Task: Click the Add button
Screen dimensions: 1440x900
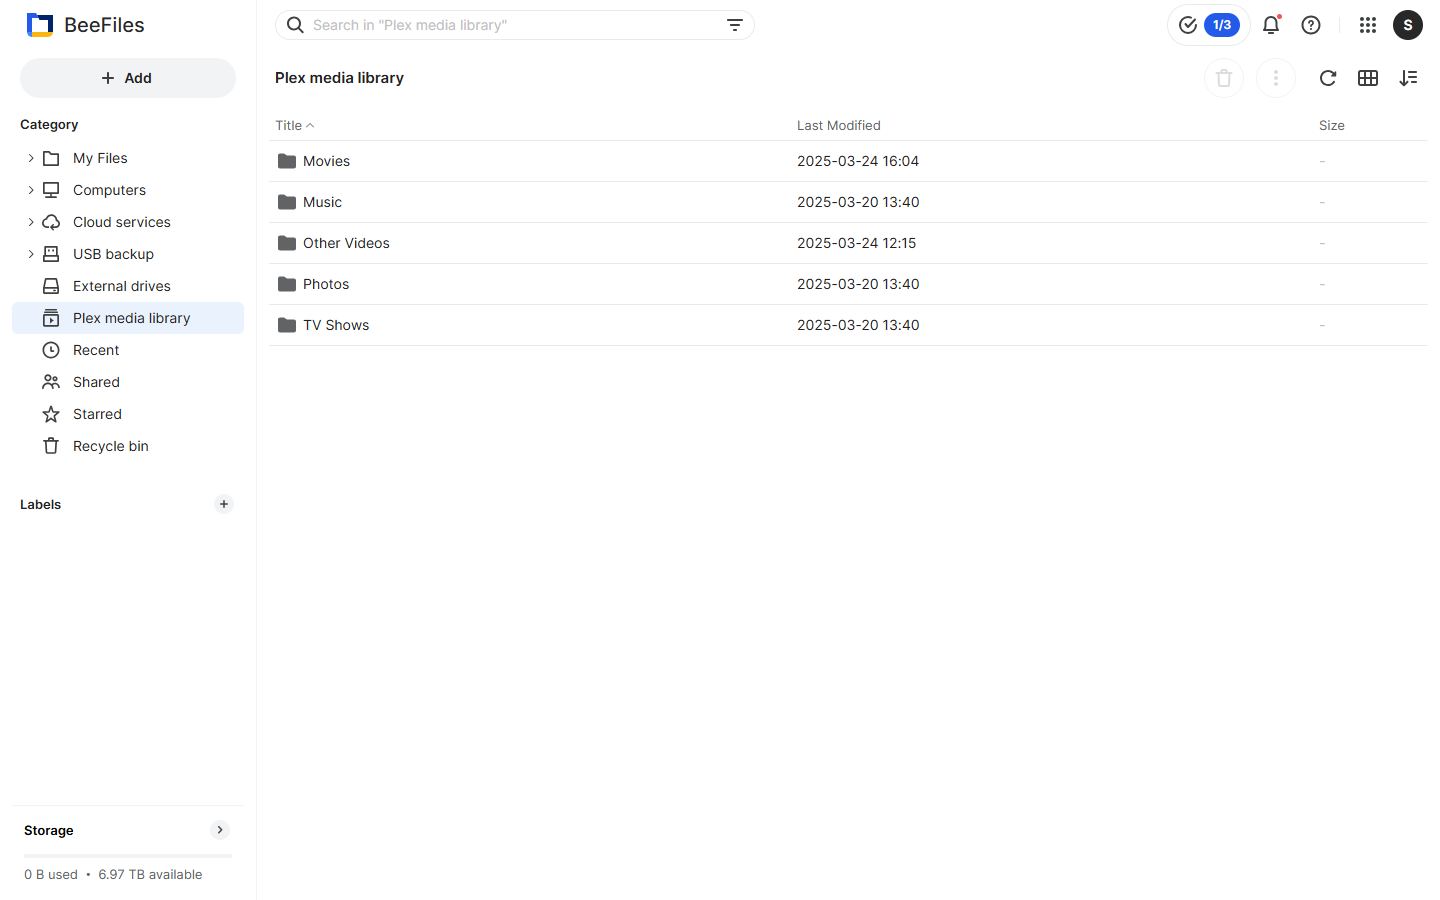Action: (x=128, y=77)
